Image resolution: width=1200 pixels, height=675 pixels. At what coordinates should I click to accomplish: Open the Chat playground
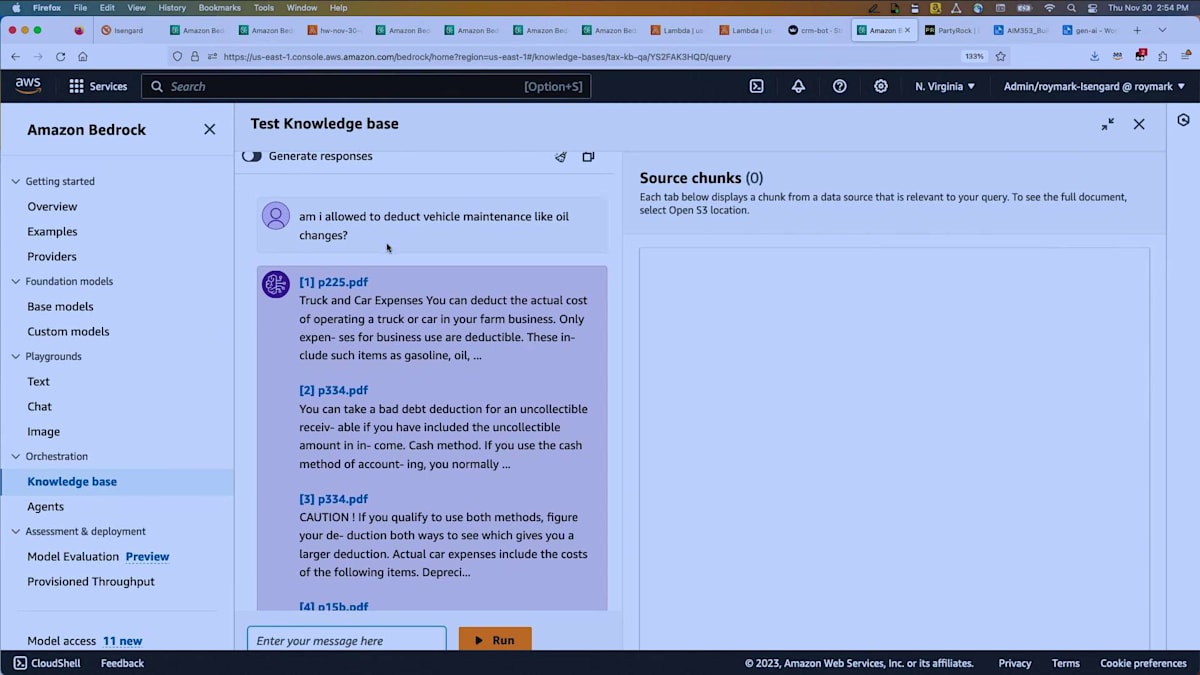coord(40,407)
